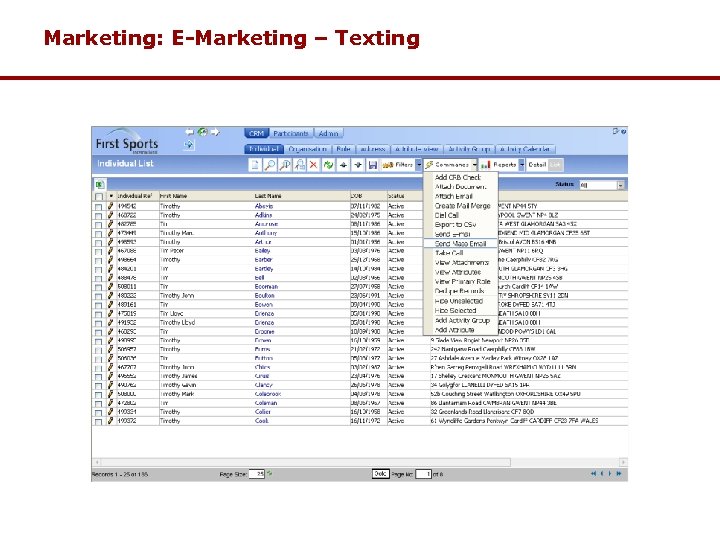
Task: Click the horizontal scrollbar below the grid
Action: pos(360,462)
